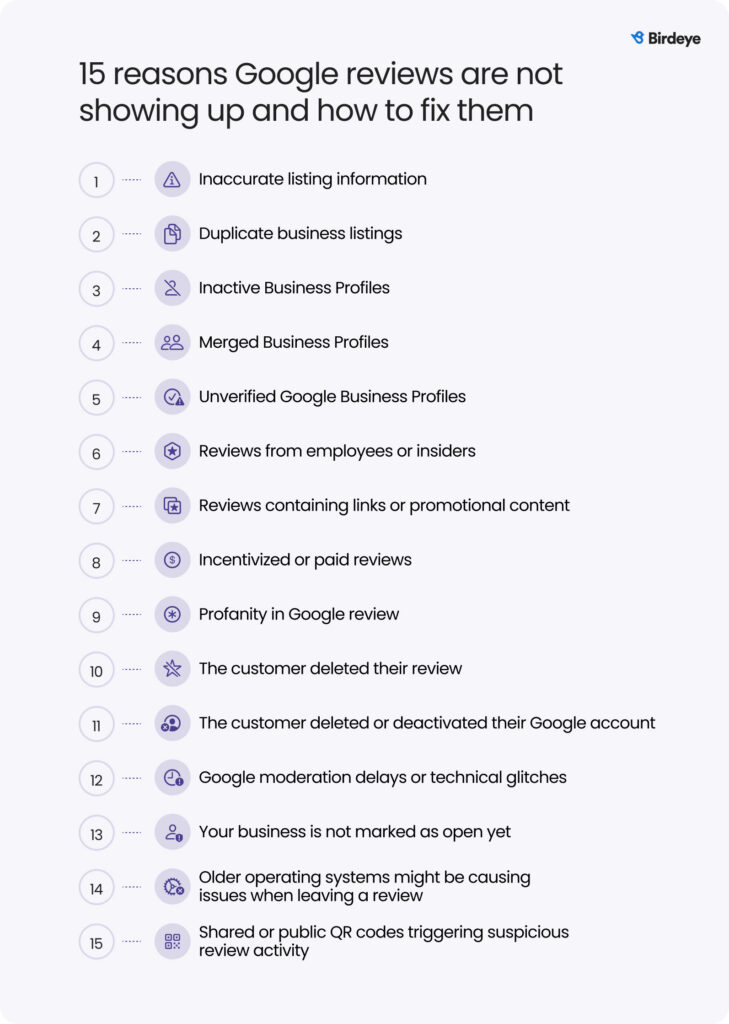
Task: Click the QR code icon
Action: click(172, 941)
